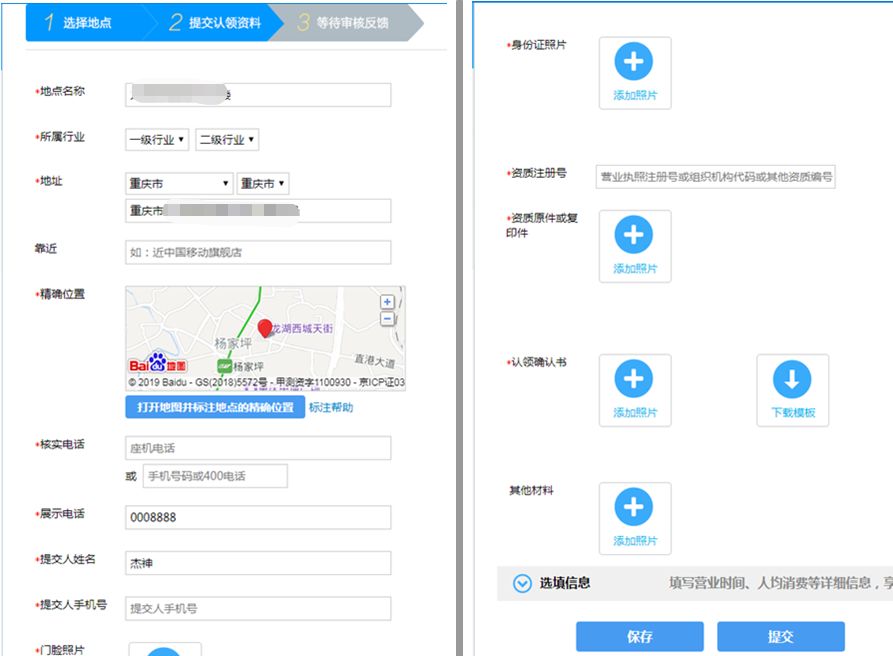Viewport: 893px width, 656px height.
Task: Click the 龙湖西城天街 label on the map
Action: (x=302, y=329)
